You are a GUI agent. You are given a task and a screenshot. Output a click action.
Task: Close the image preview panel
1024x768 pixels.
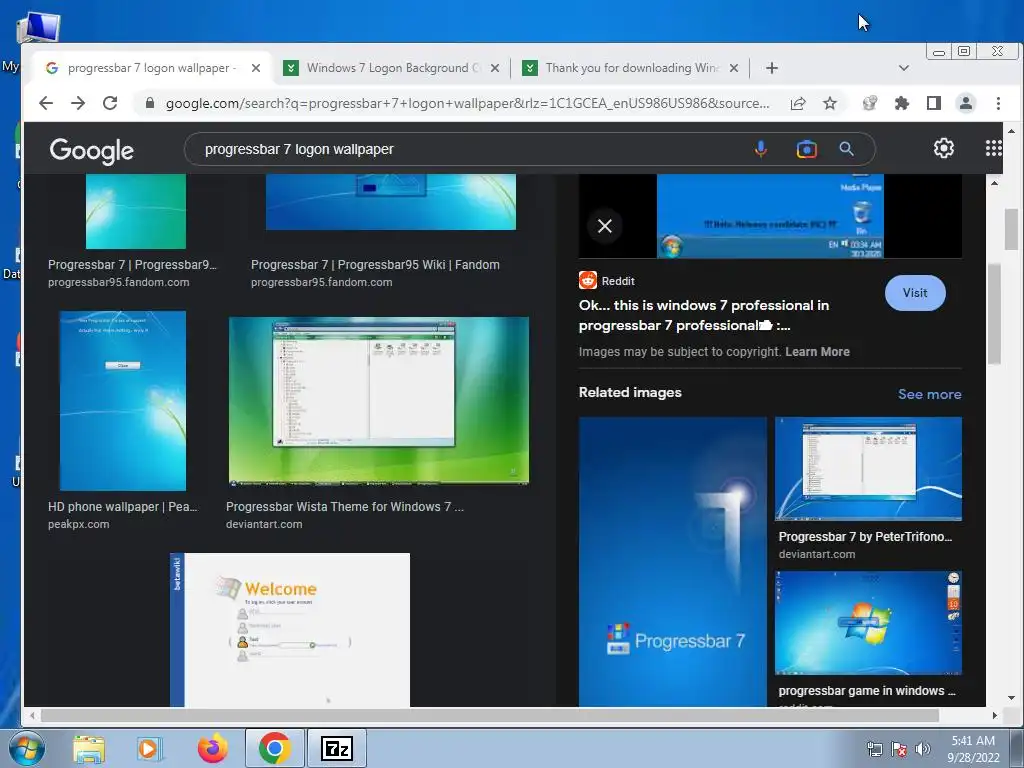[x=605, y=226]
